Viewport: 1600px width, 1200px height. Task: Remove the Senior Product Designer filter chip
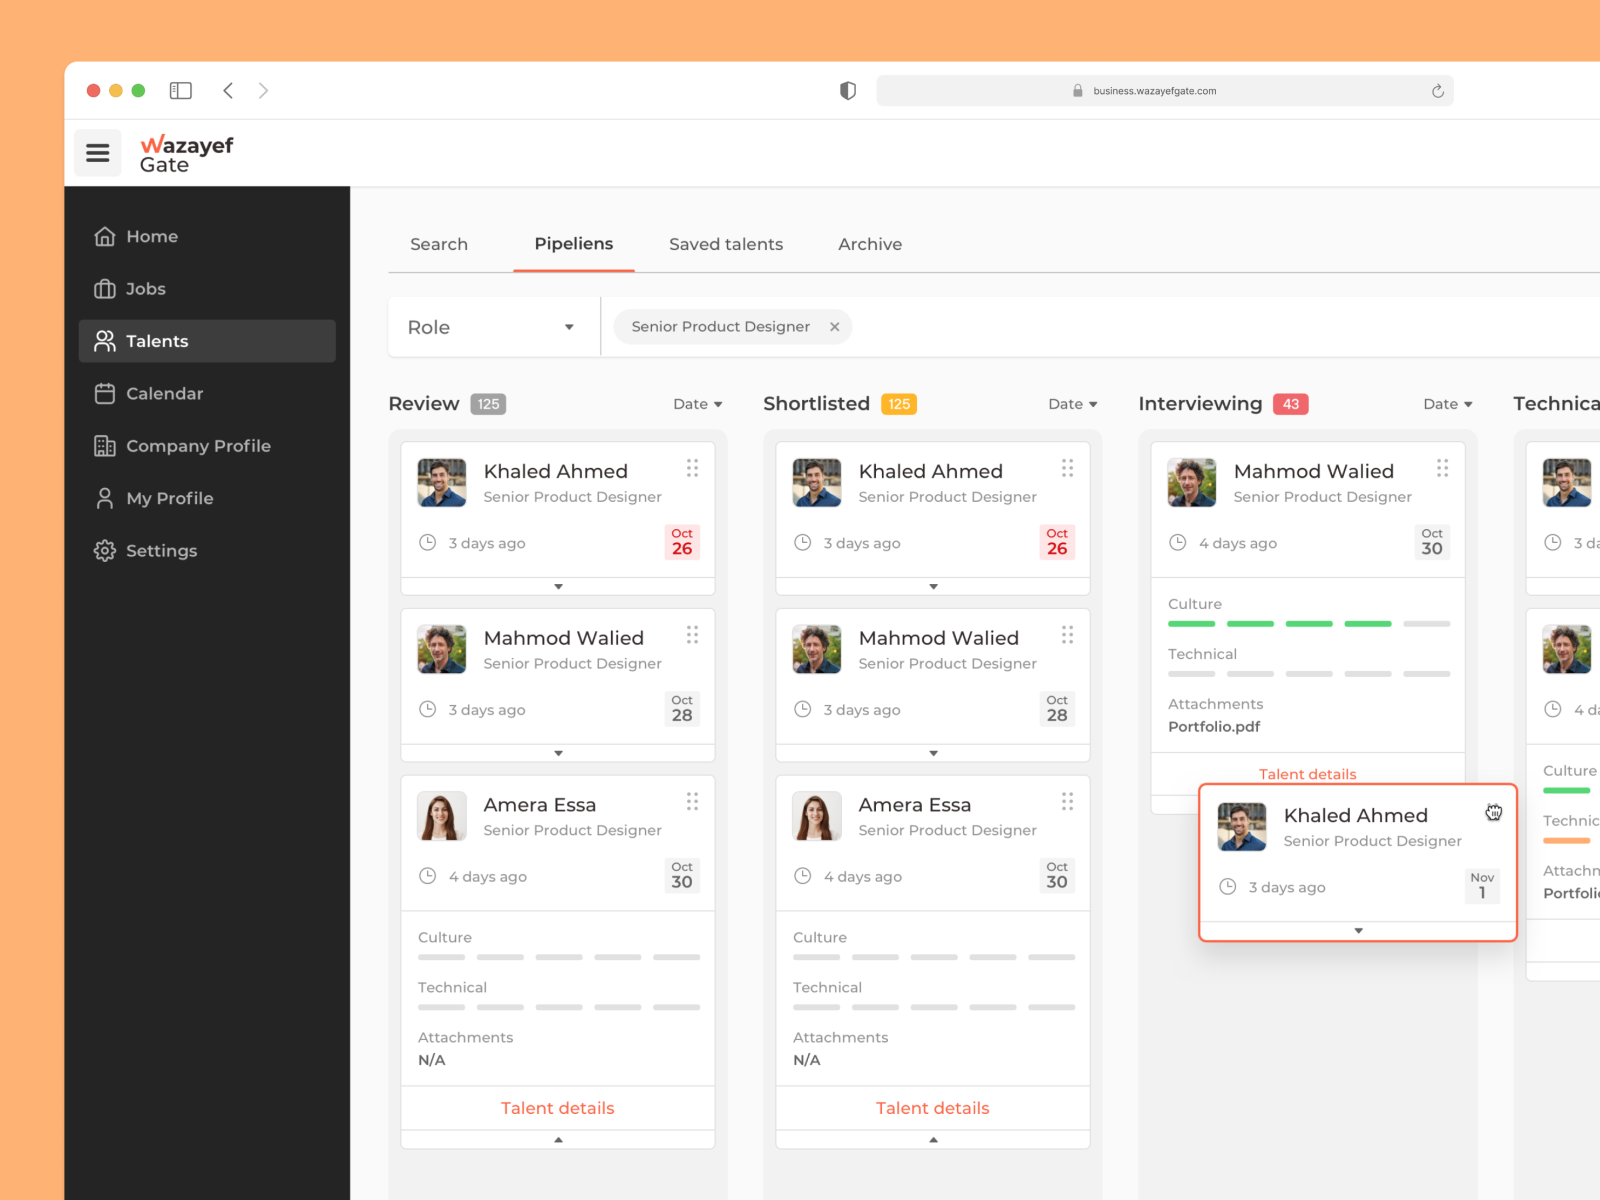(x=835, y=326)
